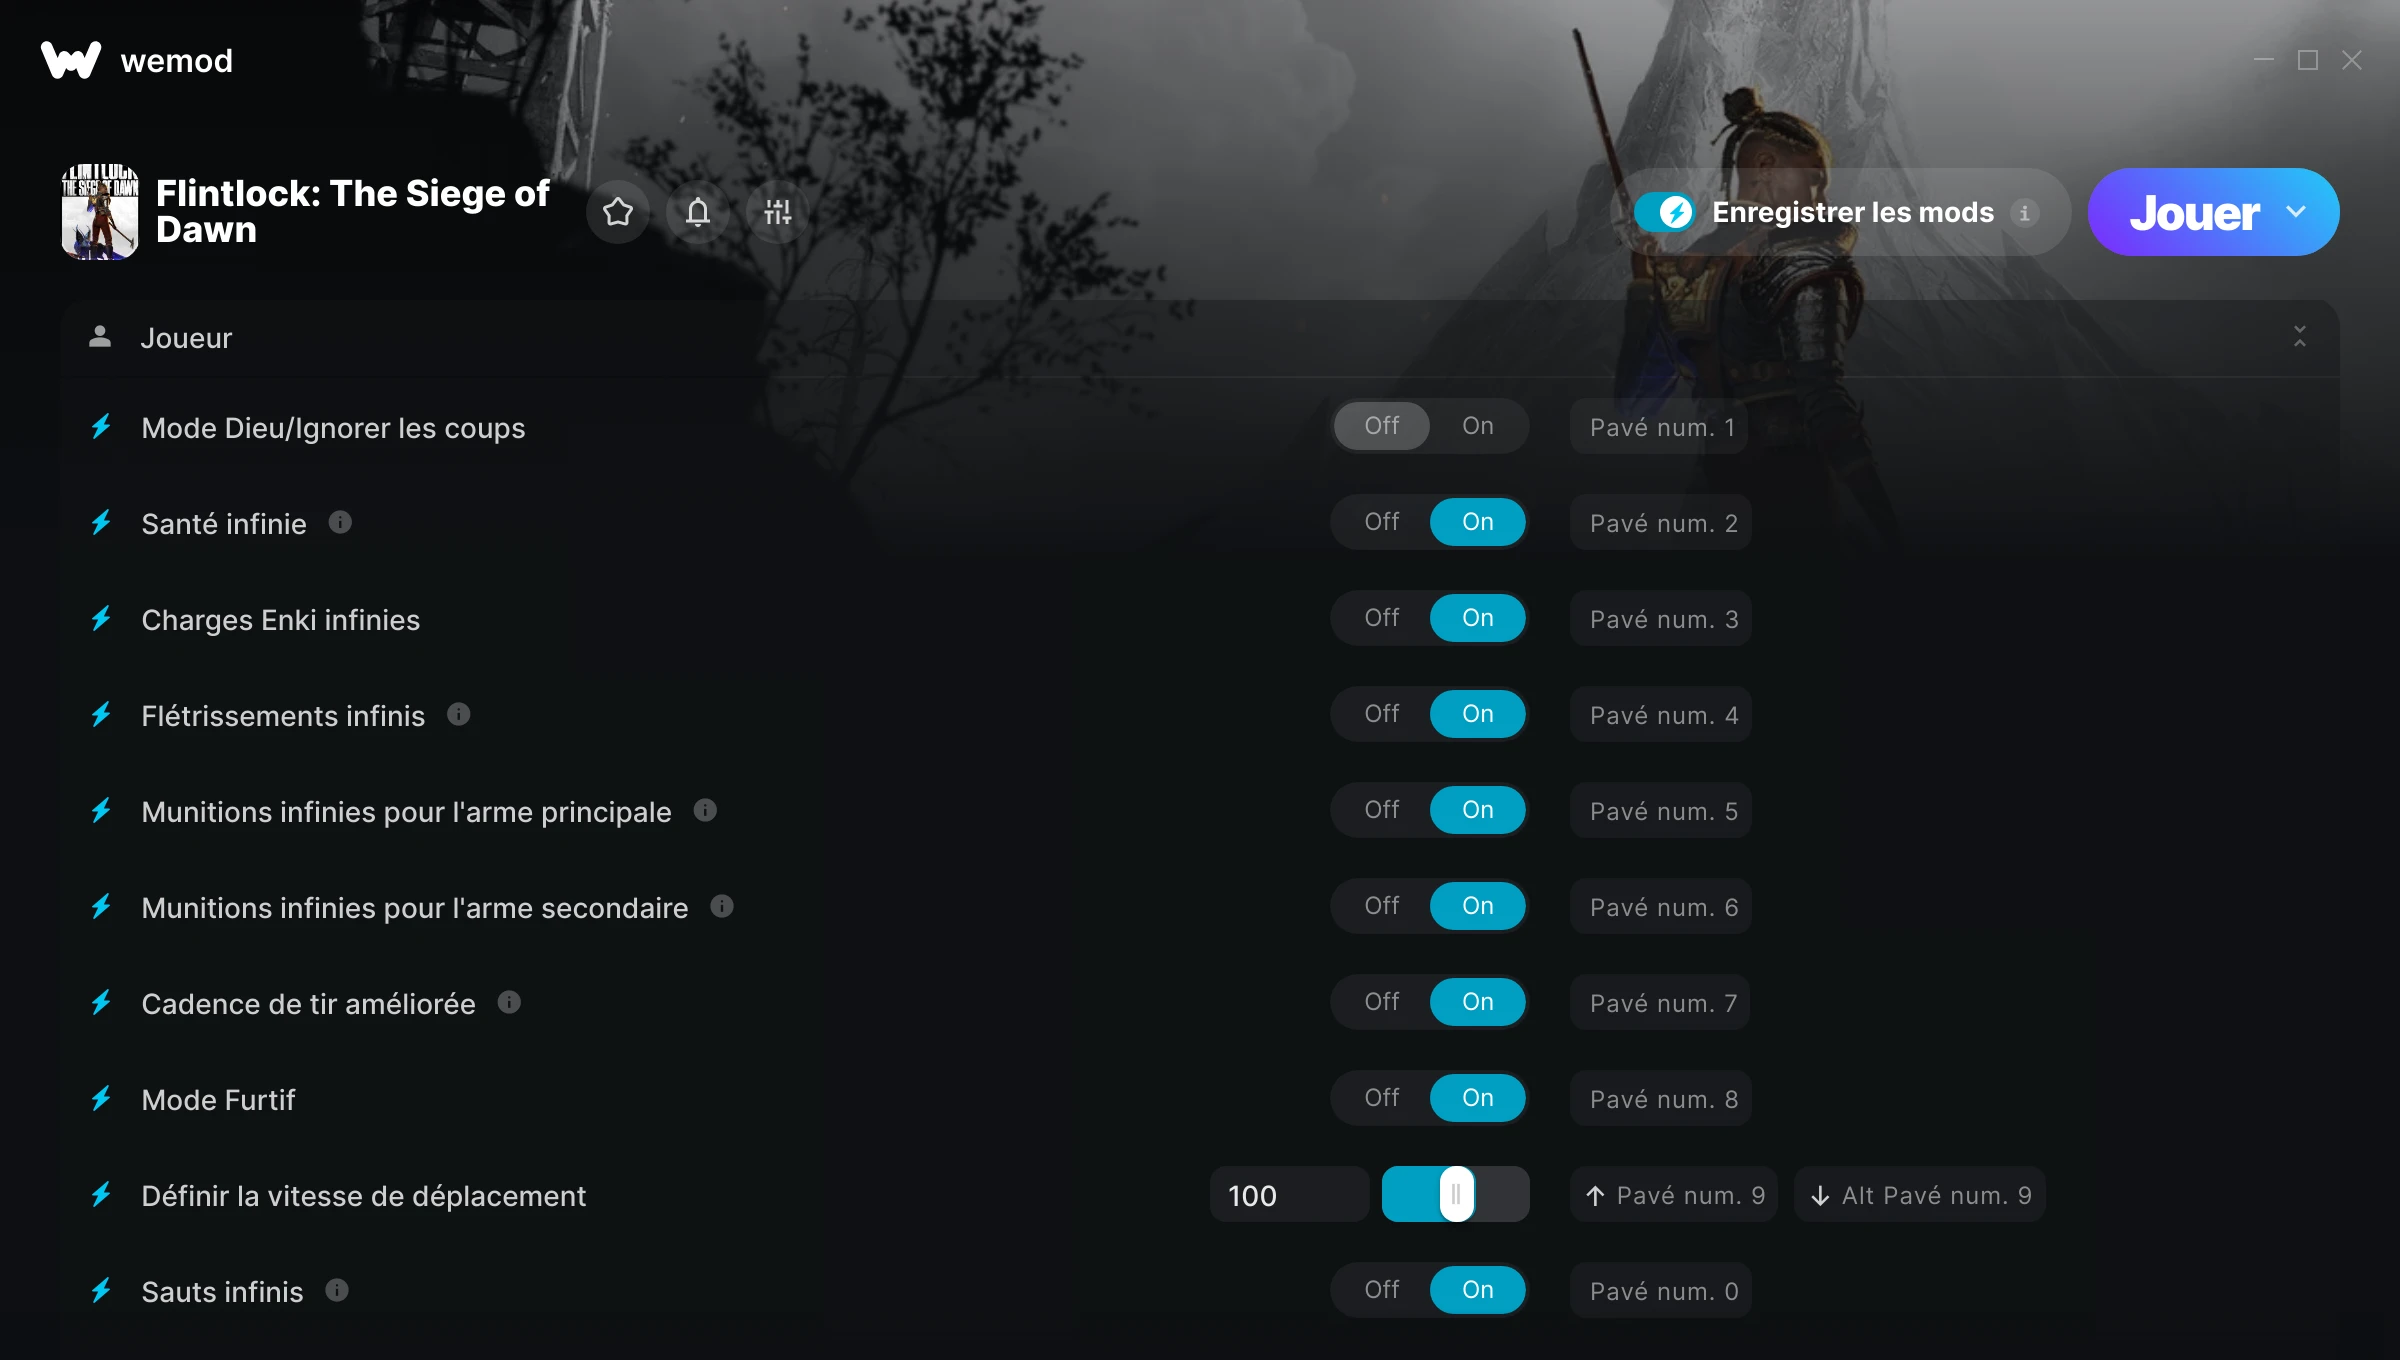This screenshot has width=2400, height=1360.
Task: Click info icon beside Sauts infinis
Action: click(x=337, y=1290)
